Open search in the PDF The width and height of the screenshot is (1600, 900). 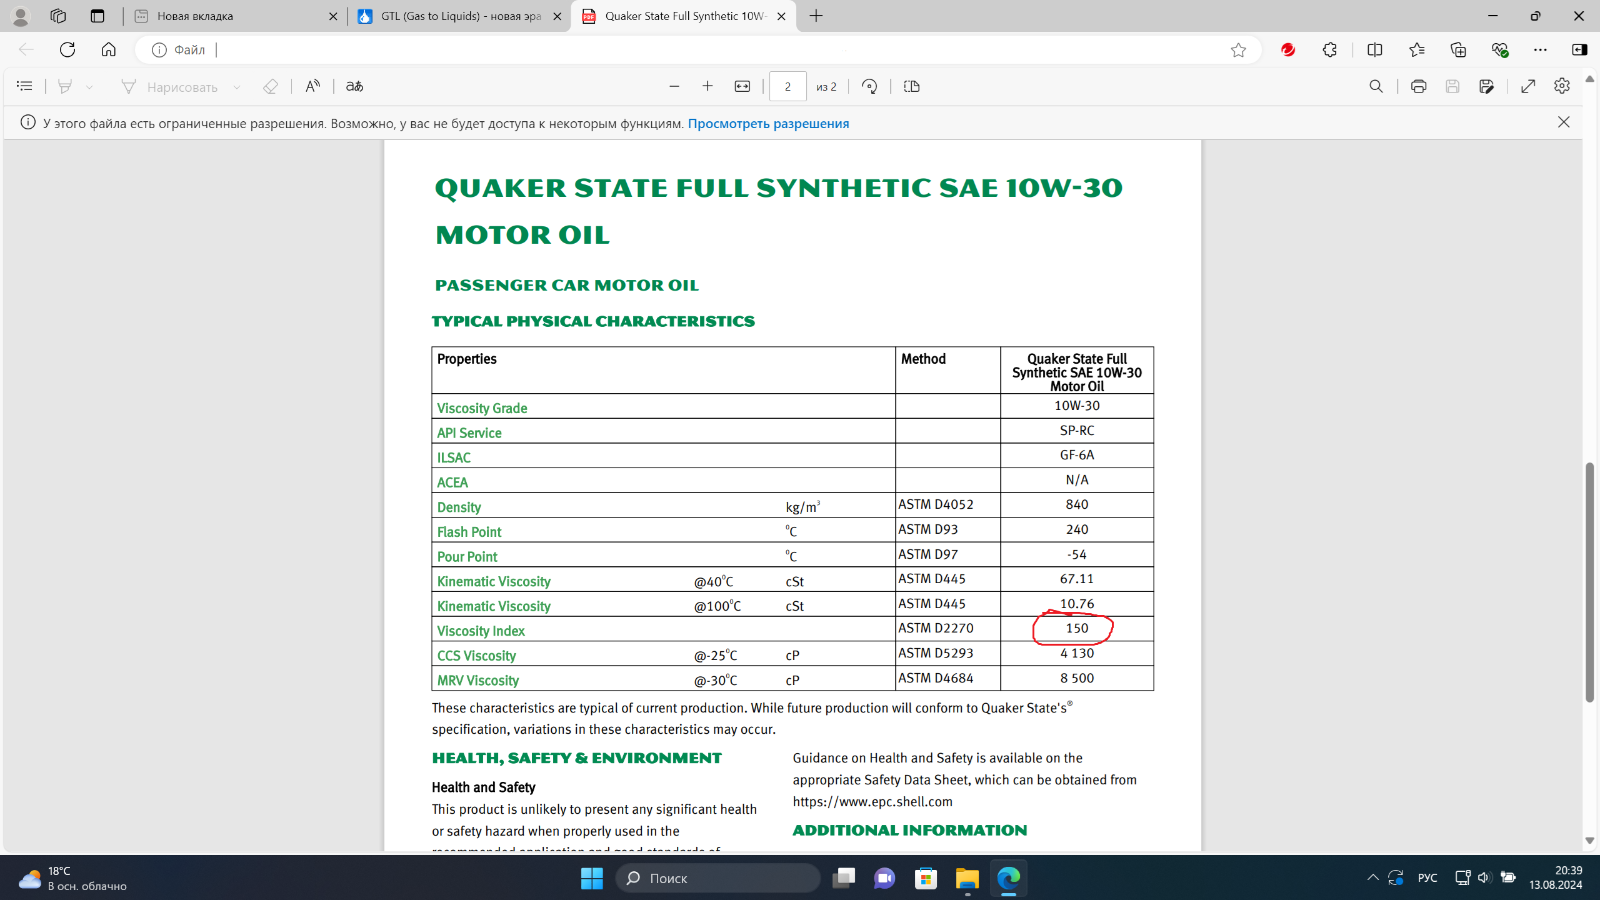1376,87
